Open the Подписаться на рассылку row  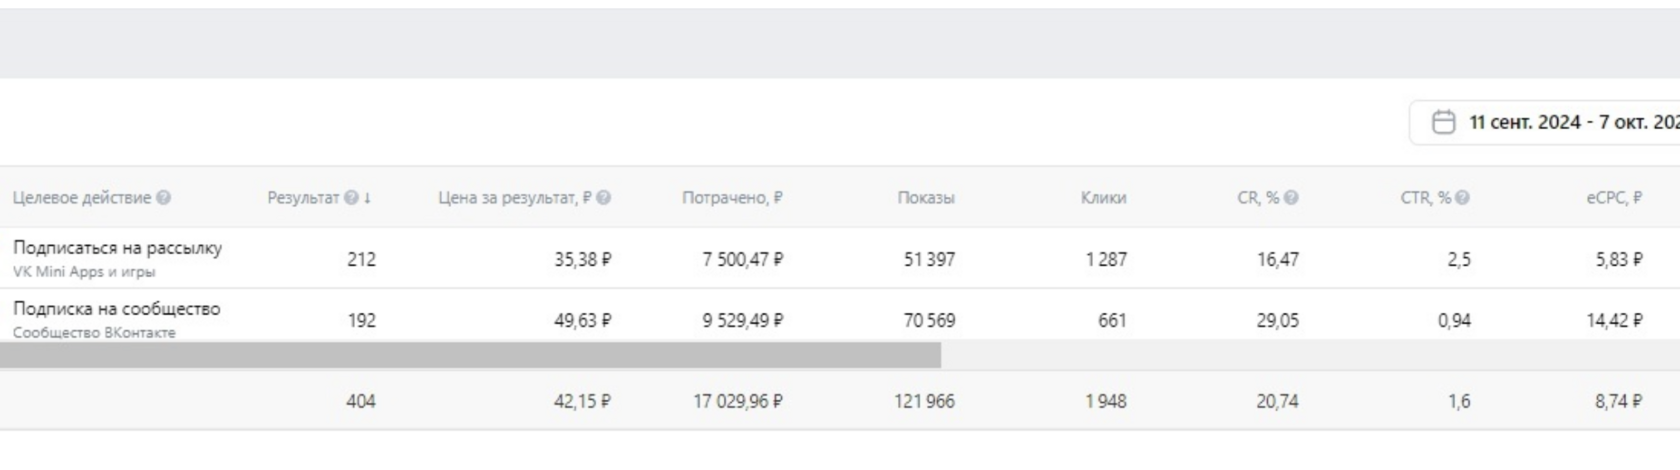click(x=840, y=259)
